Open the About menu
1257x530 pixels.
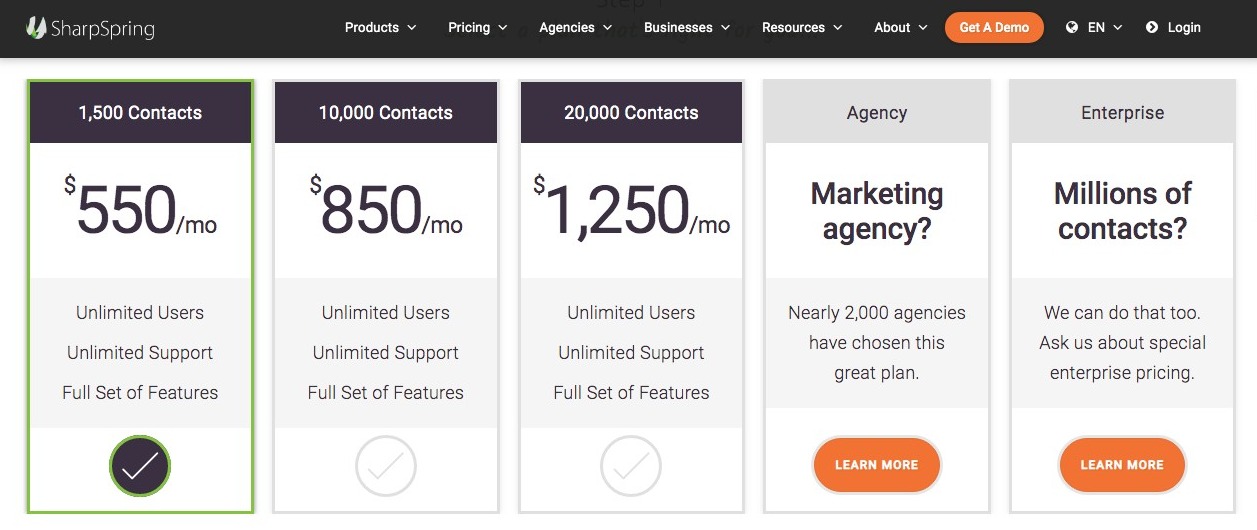point(901,28)
